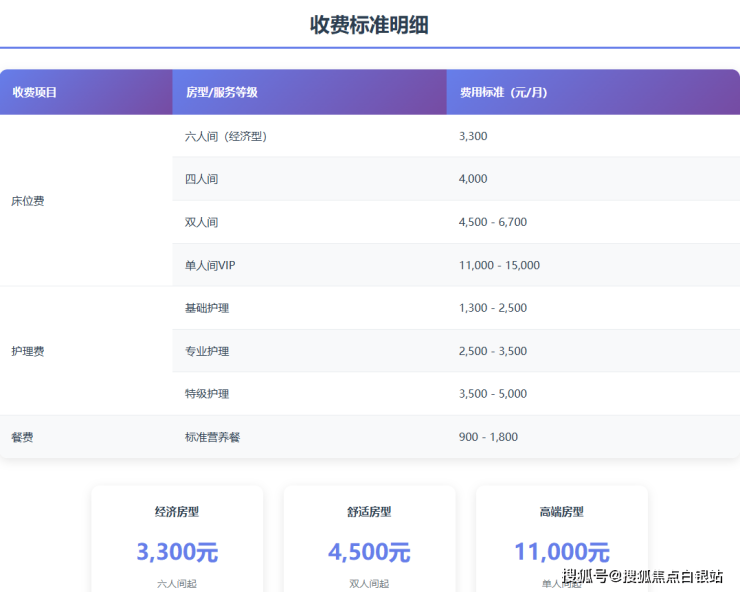This screenshot has height=592, width=740.
Task: Select the 单人间VIP row
Action: (210, 265)
